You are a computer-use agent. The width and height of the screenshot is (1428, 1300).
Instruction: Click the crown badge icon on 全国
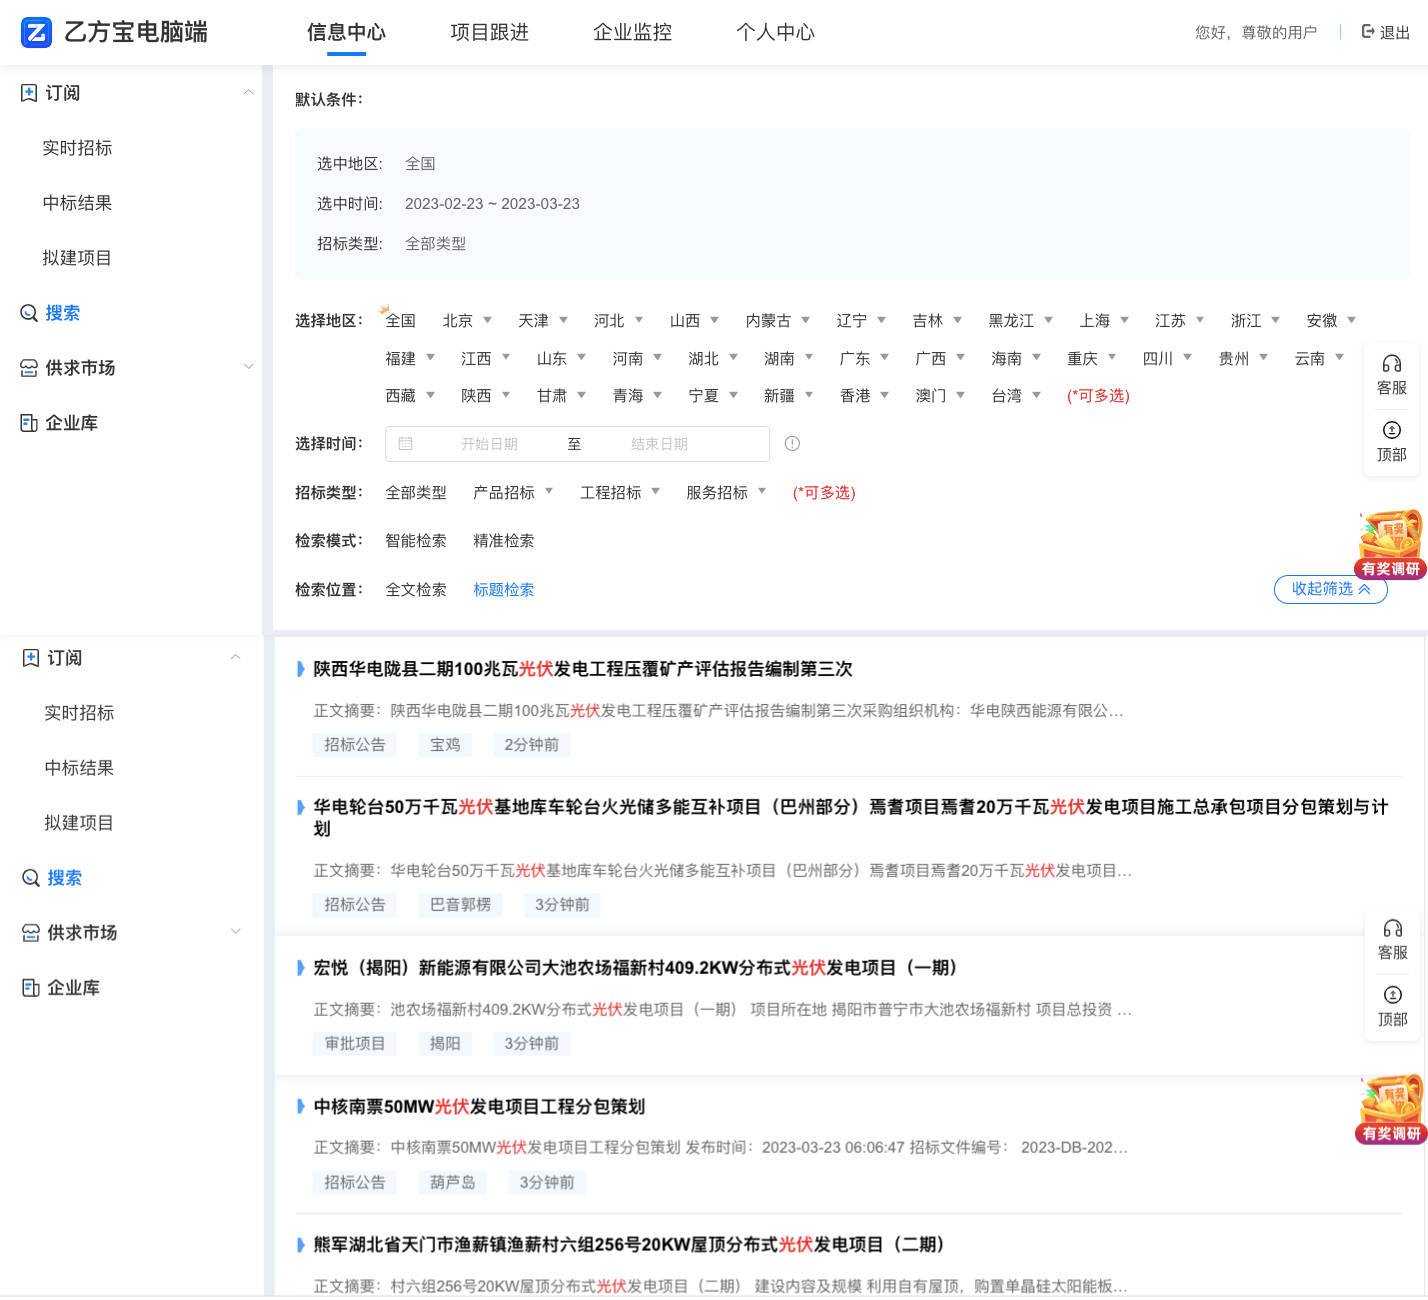coord(385,309)
